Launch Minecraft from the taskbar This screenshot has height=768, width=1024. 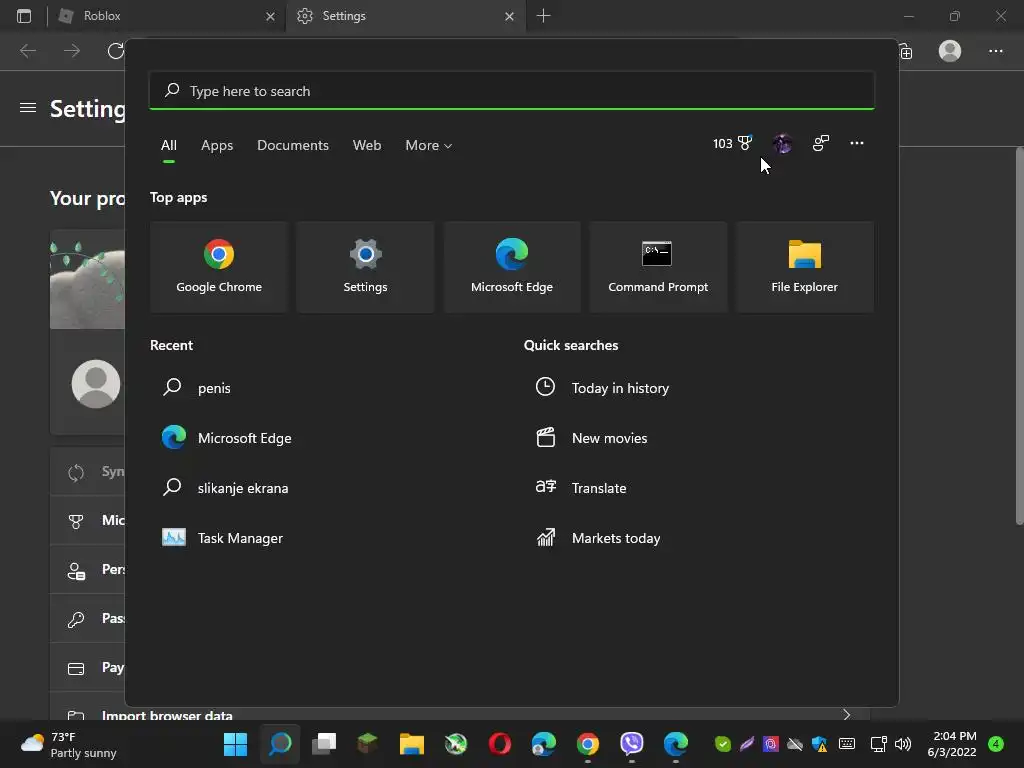coord(368,744)
